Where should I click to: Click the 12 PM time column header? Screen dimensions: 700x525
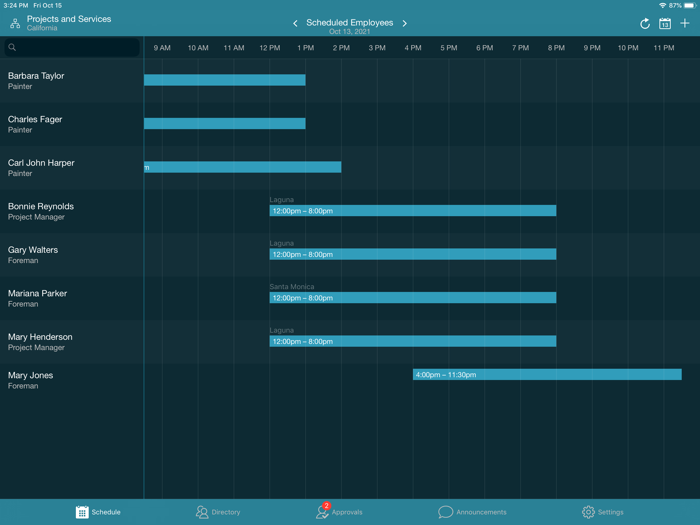coord(270,48)
